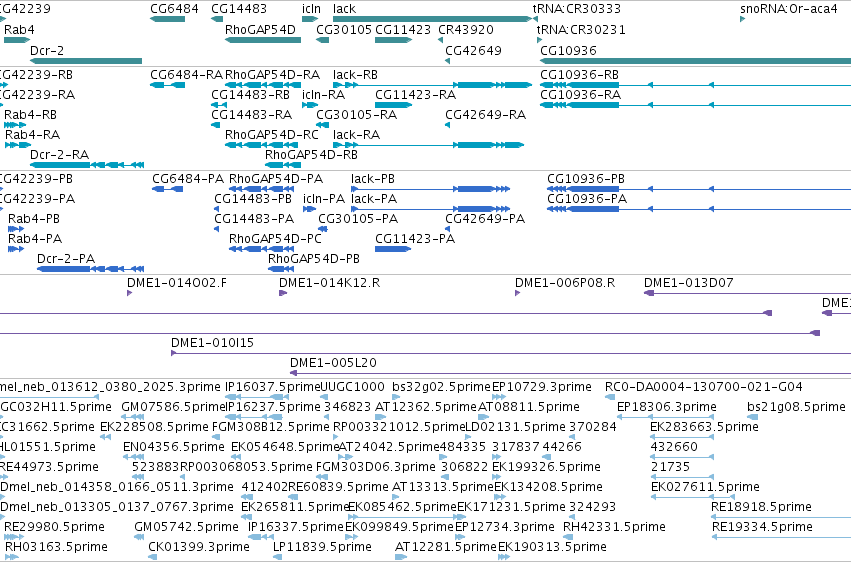This screenshot has width=851, height=562.
Task: Click transcript CG42649-RA
Action: [447, 125]
